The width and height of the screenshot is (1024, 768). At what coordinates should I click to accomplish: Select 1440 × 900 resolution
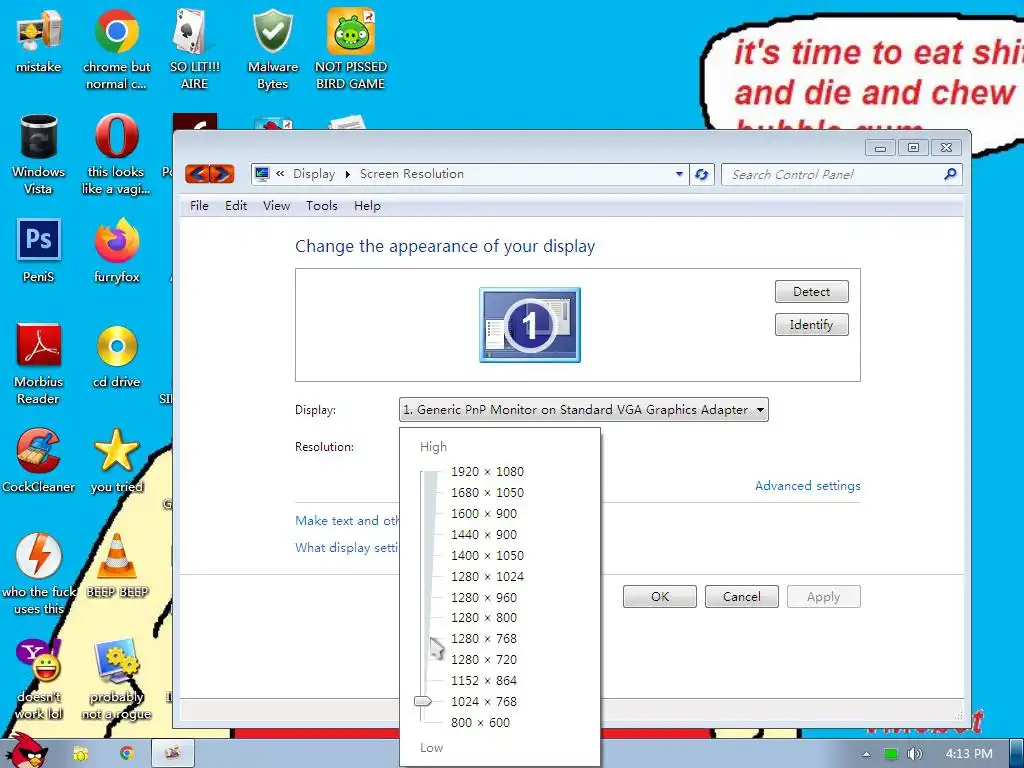483,534
